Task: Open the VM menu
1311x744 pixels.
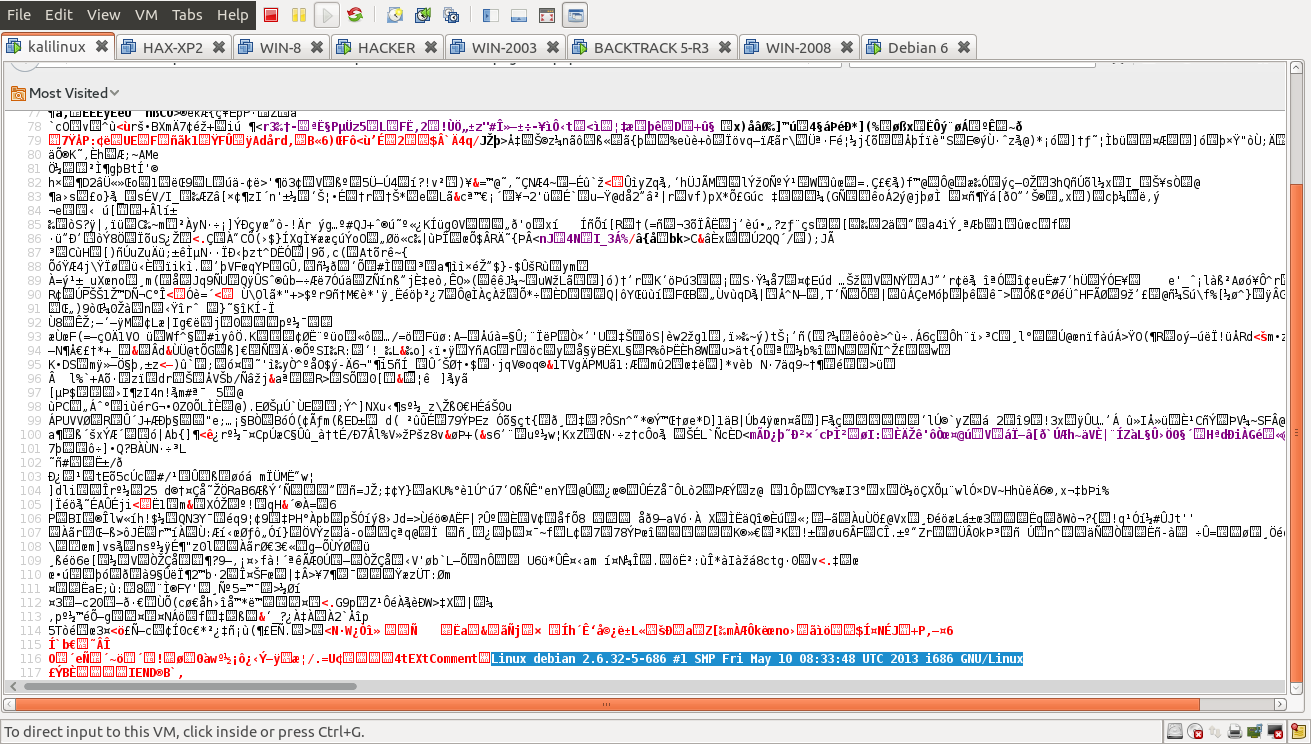Action: 146,15
